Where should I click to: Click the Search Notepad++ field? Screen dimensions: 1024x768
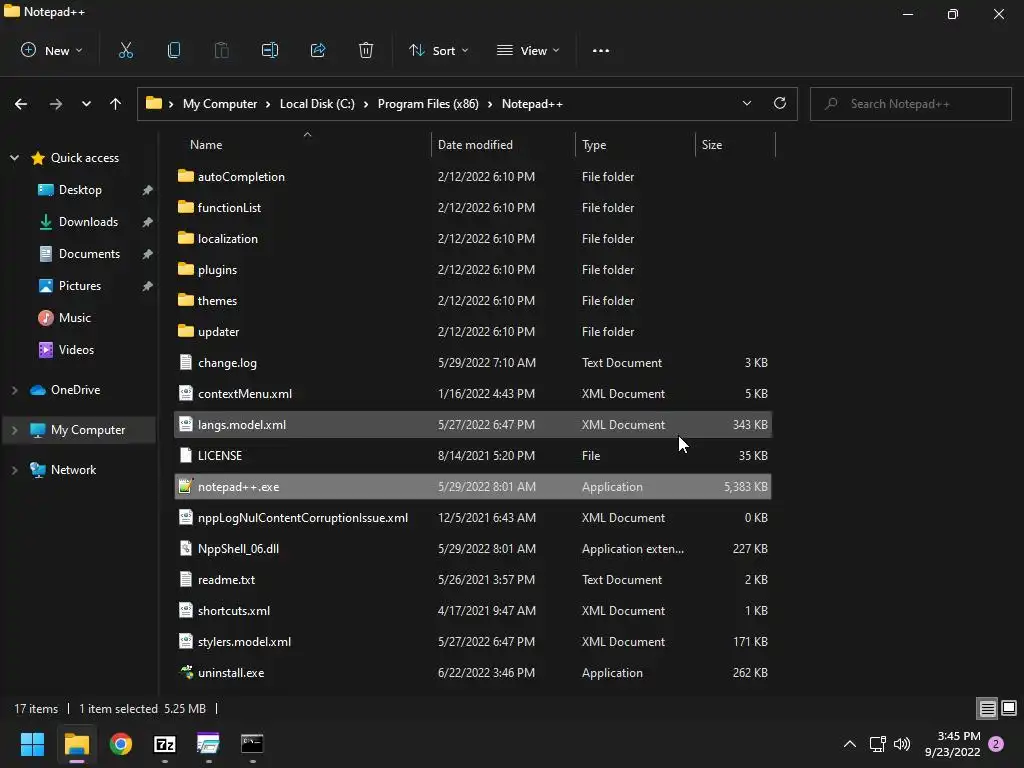coord(910,104)
